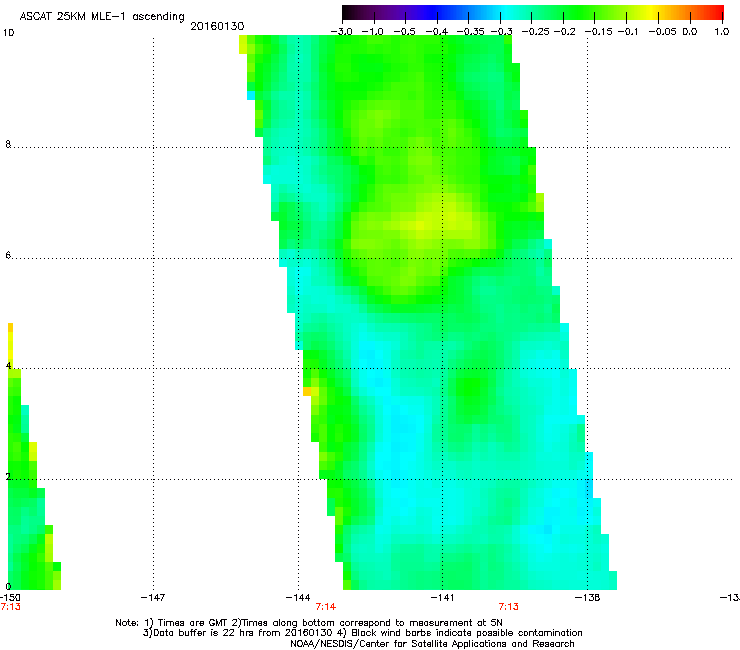
Task: Click the '-0.4' color scale label
Action: [437, 32]
